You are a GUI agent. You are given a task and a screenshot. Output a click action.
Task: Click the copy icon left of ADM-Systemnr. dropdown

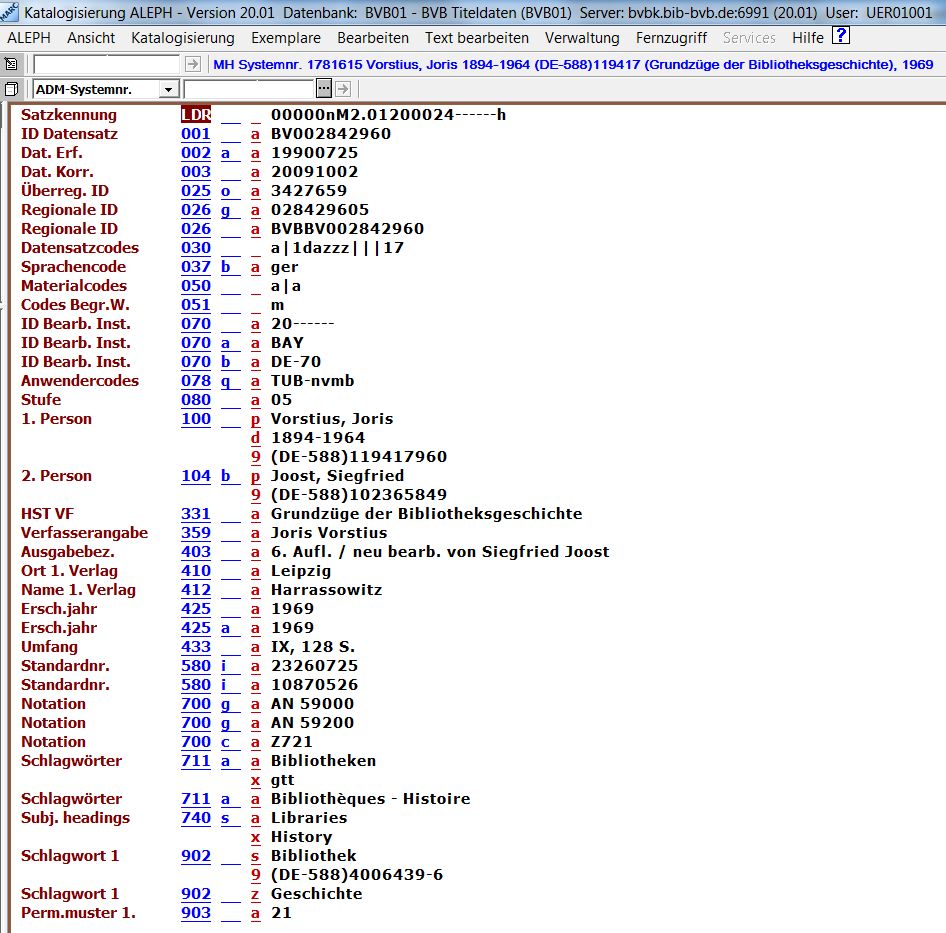(11, 89)
